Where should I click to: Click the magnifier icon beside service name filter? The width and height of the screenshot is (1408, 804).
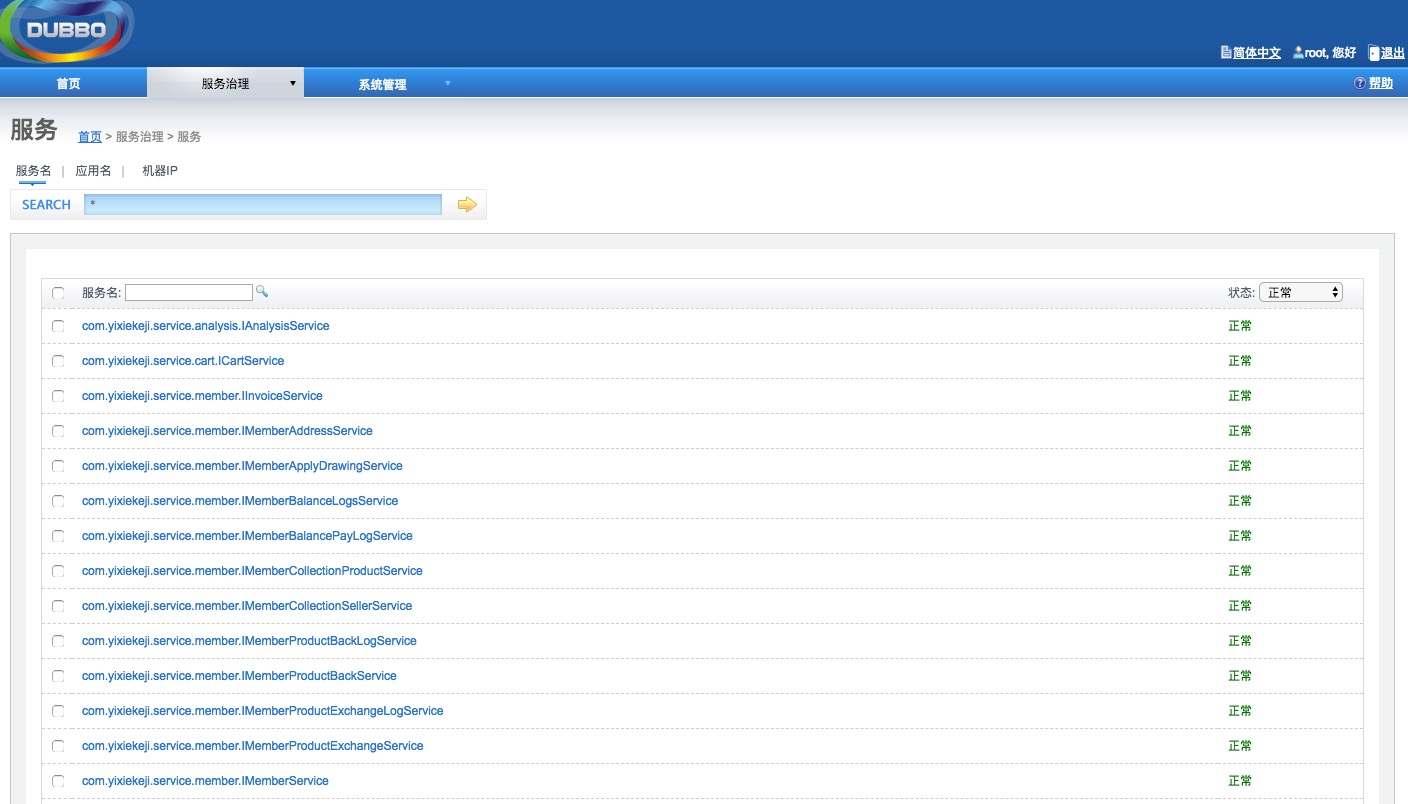tap(262, 292)
